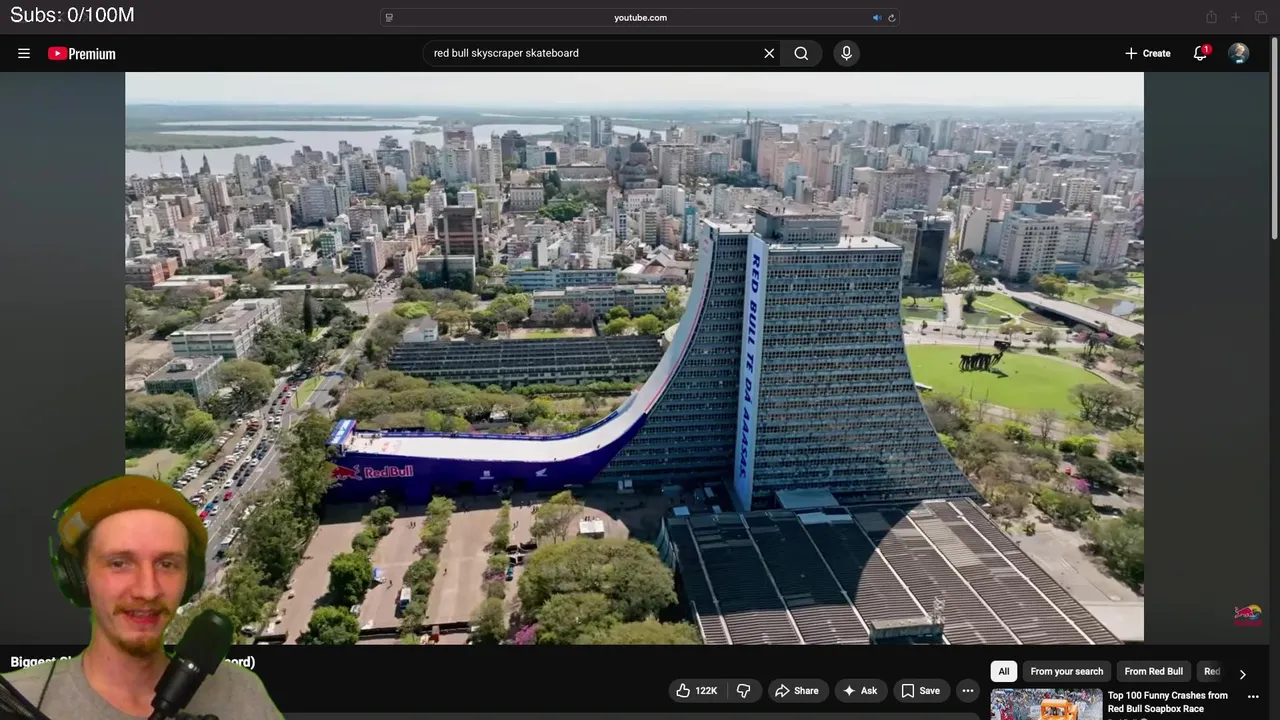Mute the tab via speaker icon in address bar
This screenshot has width=1280, height=720.
877,17
